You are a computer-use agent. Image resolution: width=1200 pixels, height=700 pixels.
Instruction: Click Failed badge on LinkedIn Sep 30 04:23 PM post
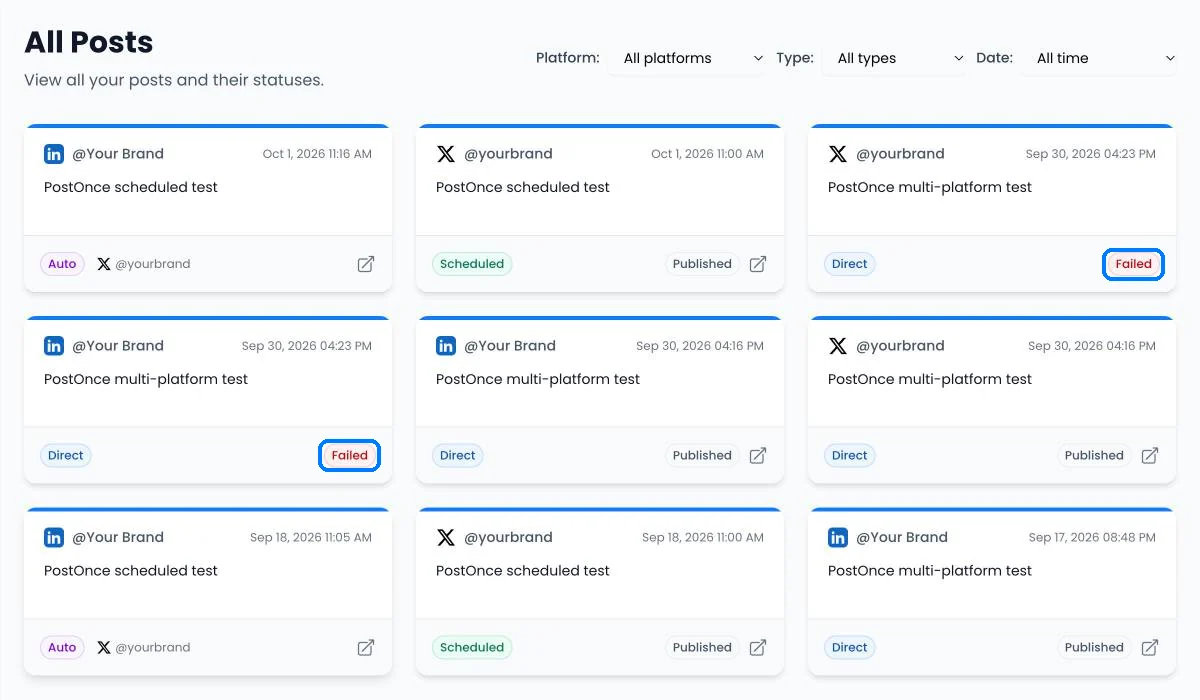(x=350, y=456)
